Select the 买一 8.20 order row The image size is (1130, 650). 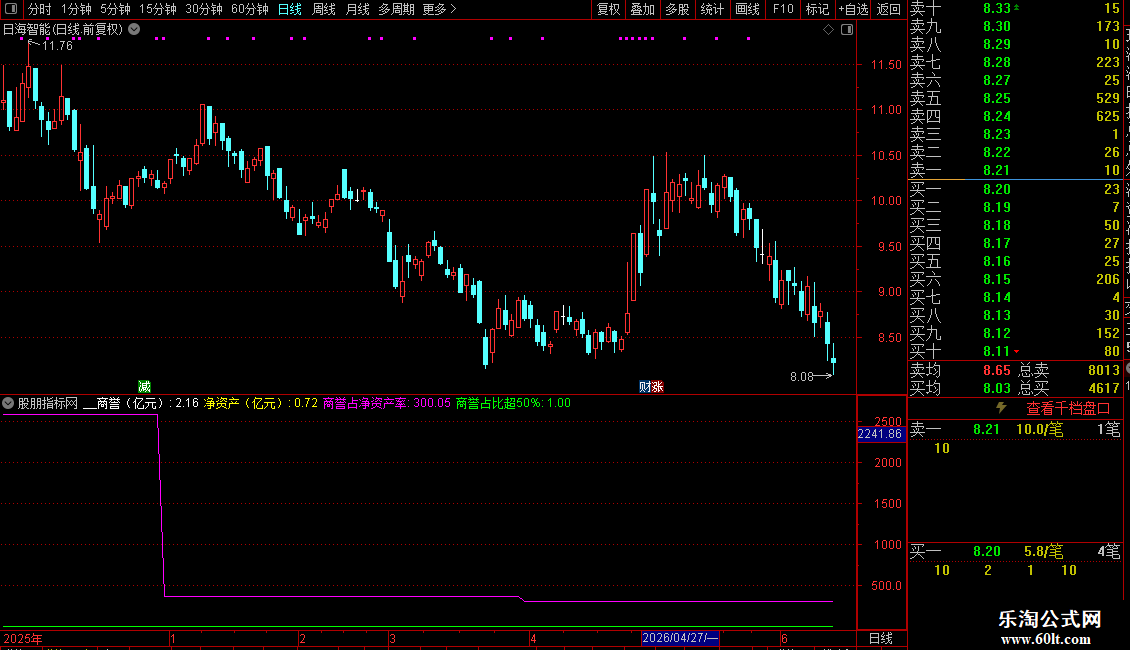click(1015, 189)
